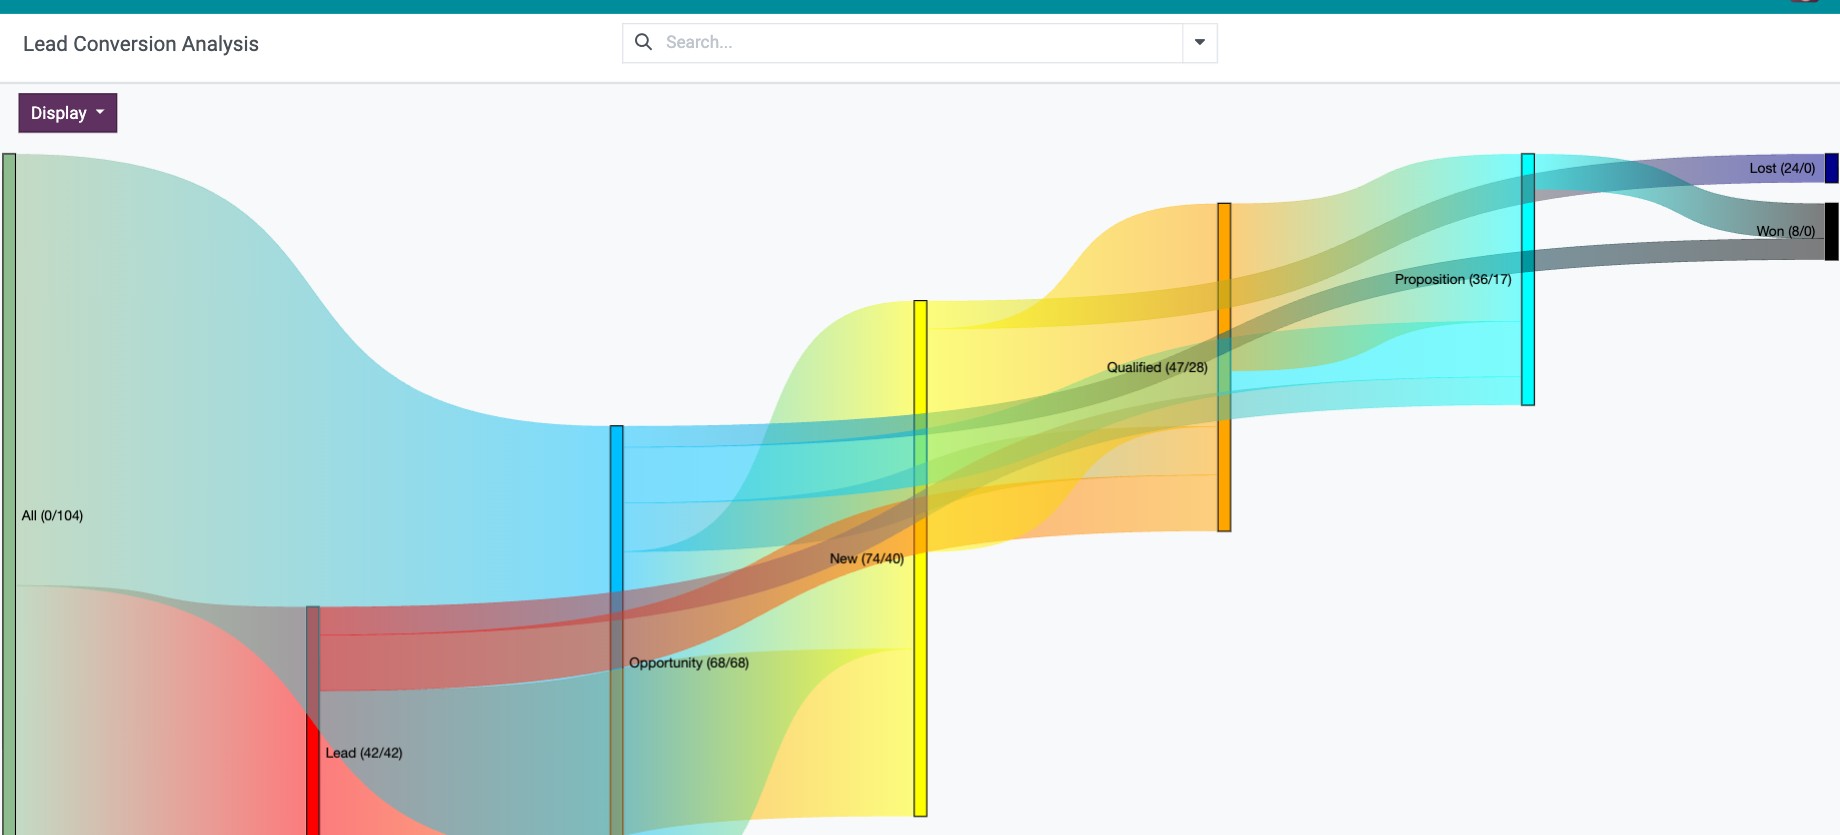The image size is (1840, 835).
Task: Select the cyan Proposition node bar
Action: click(1528, 279)
